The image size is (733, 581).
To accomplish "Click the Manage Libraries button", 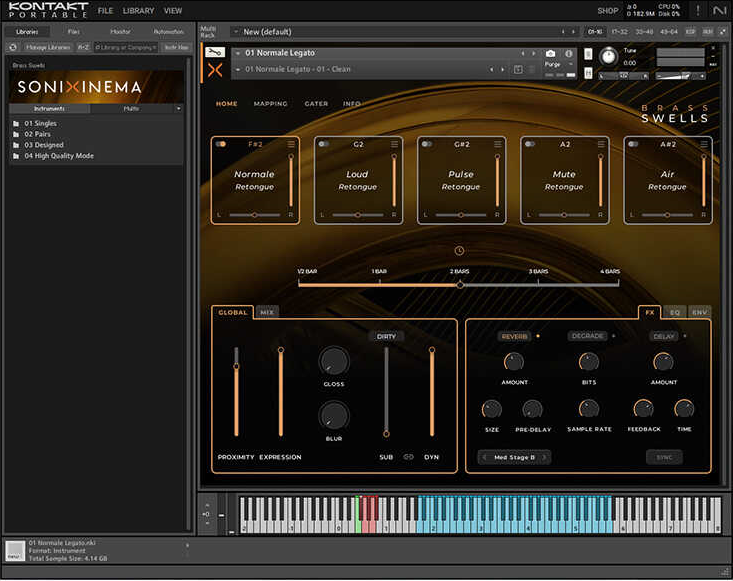I will [x=48, y=47].
